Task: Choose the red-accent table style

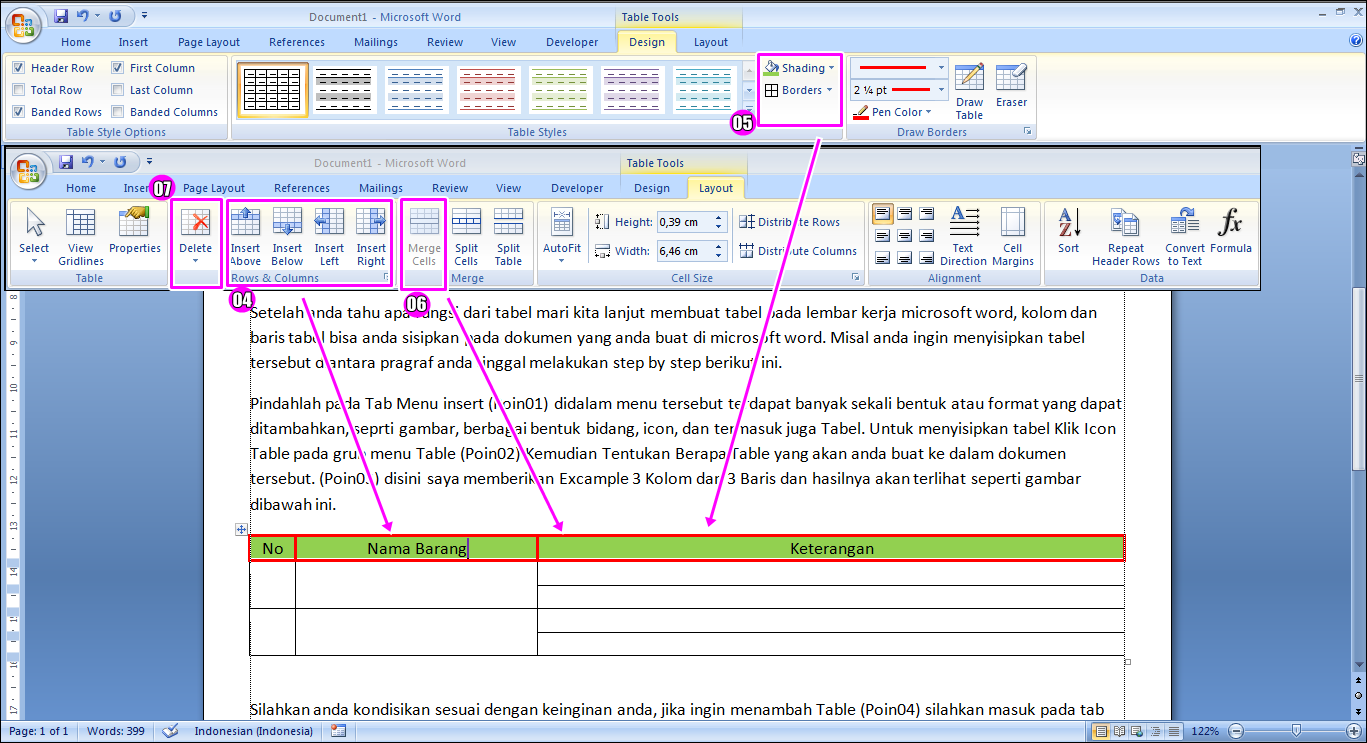Action: 488,90
